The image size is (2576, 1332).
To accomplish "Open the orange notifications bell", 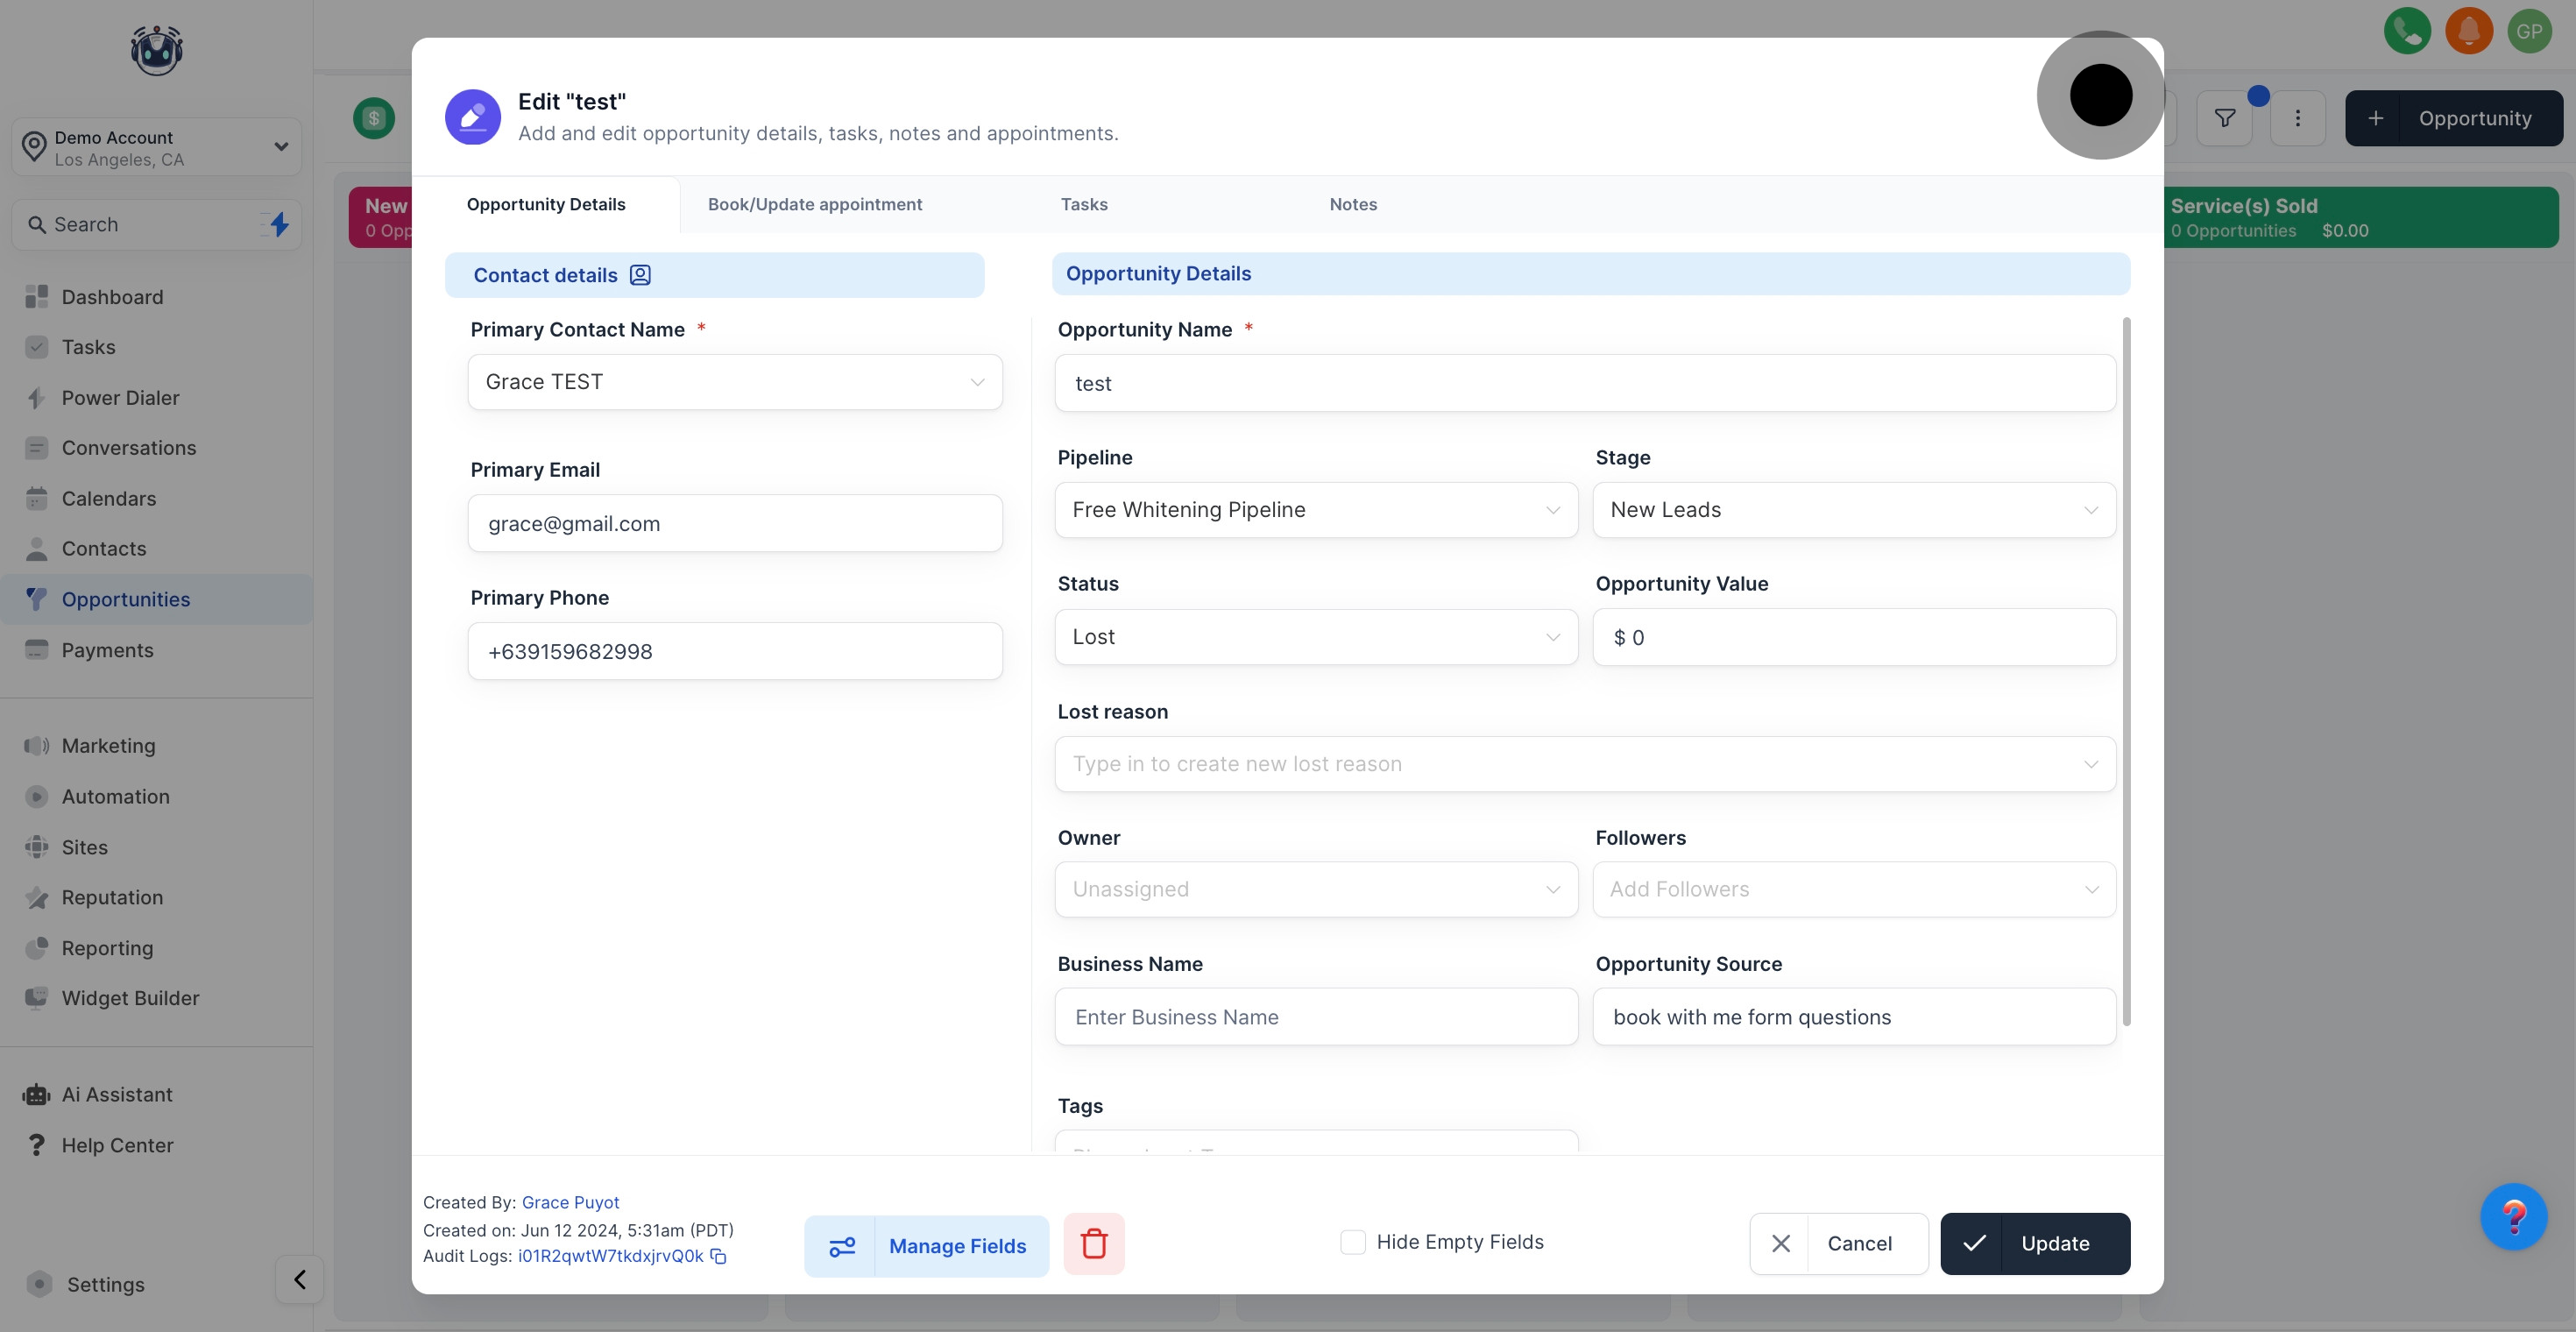I will click(2468, 31).
